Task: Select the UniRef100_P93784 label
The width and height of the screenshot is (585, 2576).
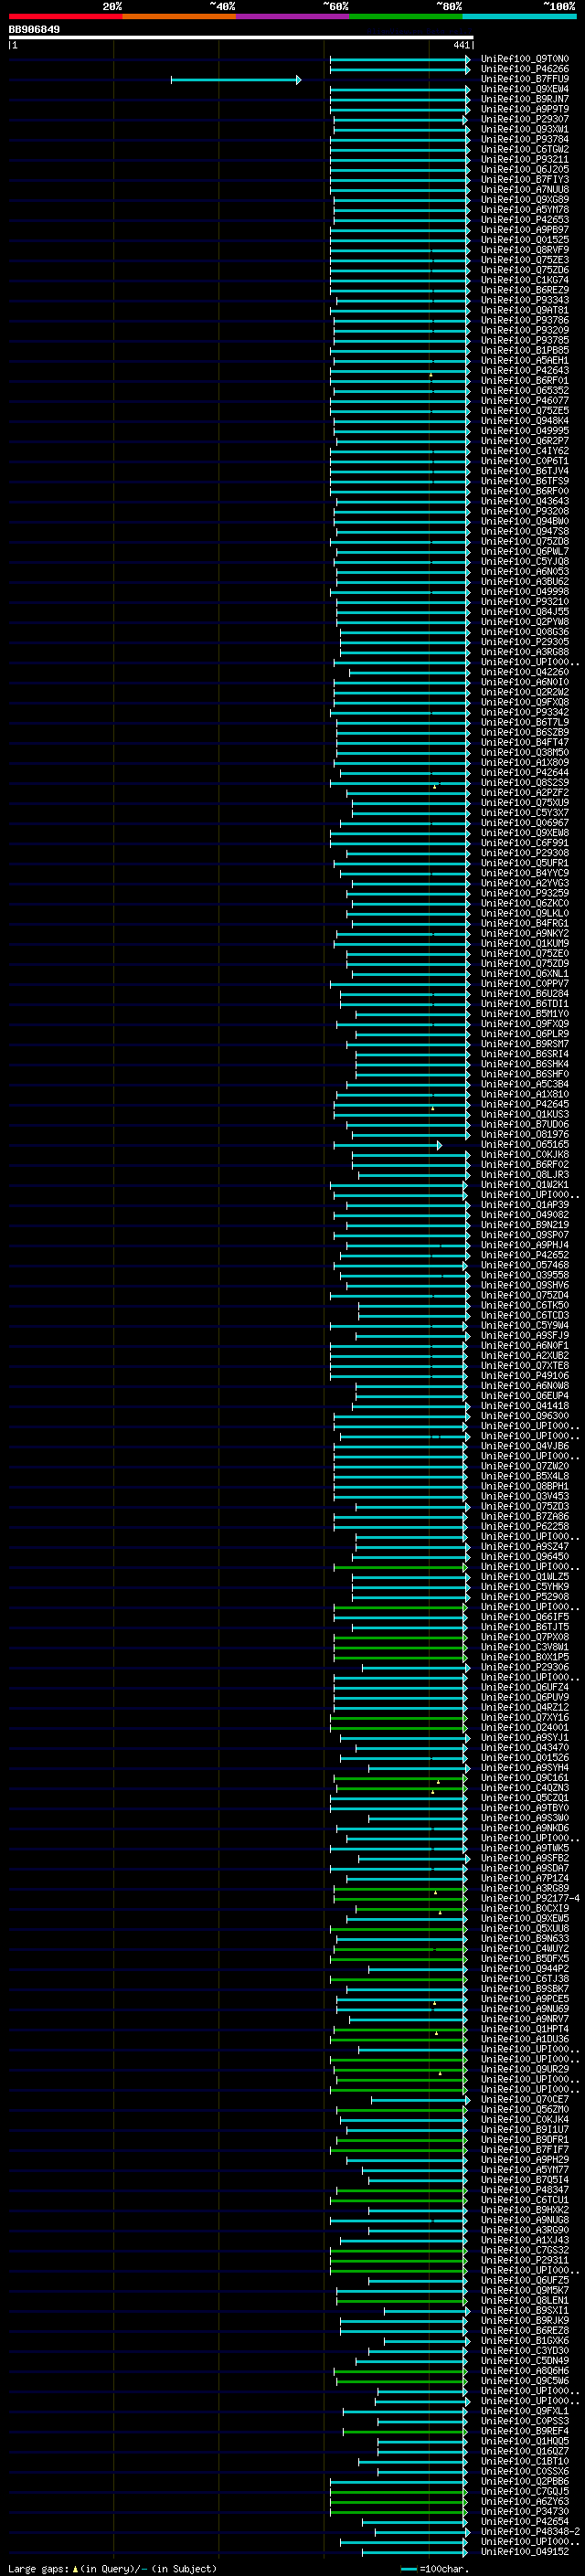Action: 525,139
